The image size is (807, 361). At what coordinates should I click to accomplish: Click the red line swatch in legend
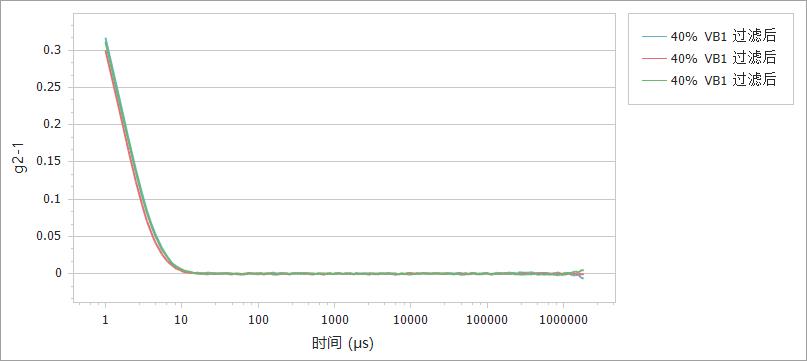pos(654,59)
